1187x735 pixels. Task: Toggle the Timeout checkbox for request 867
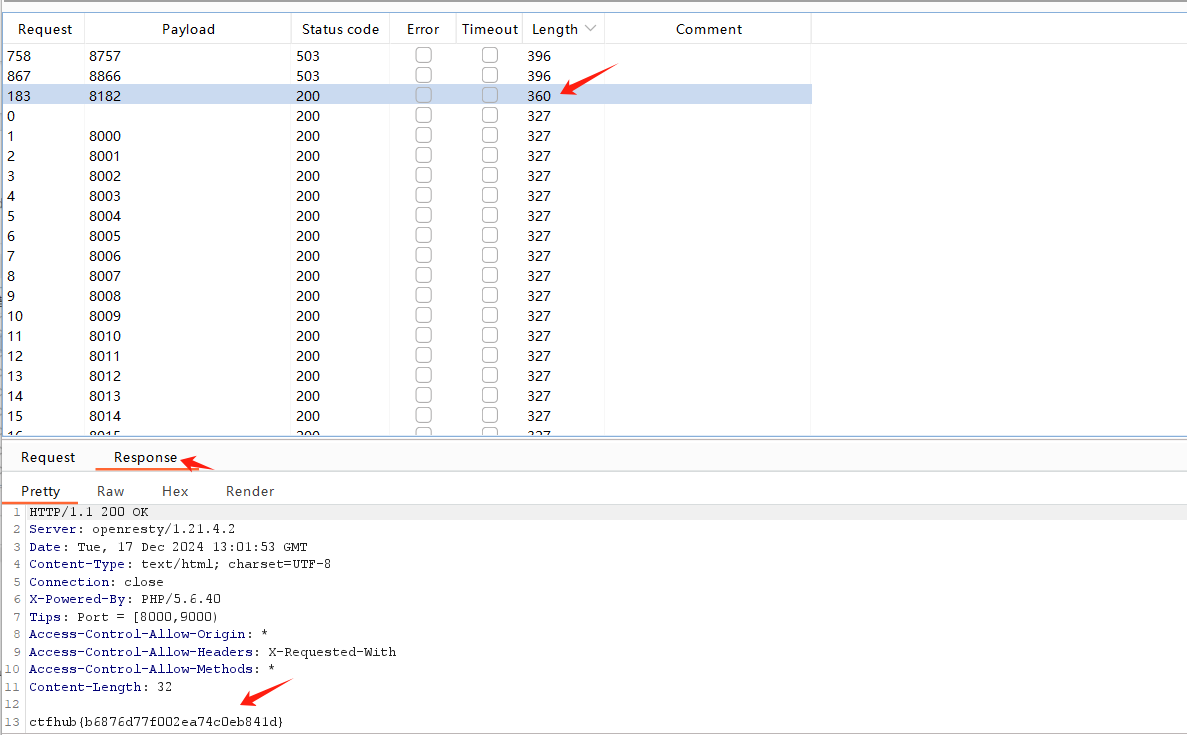489,75
